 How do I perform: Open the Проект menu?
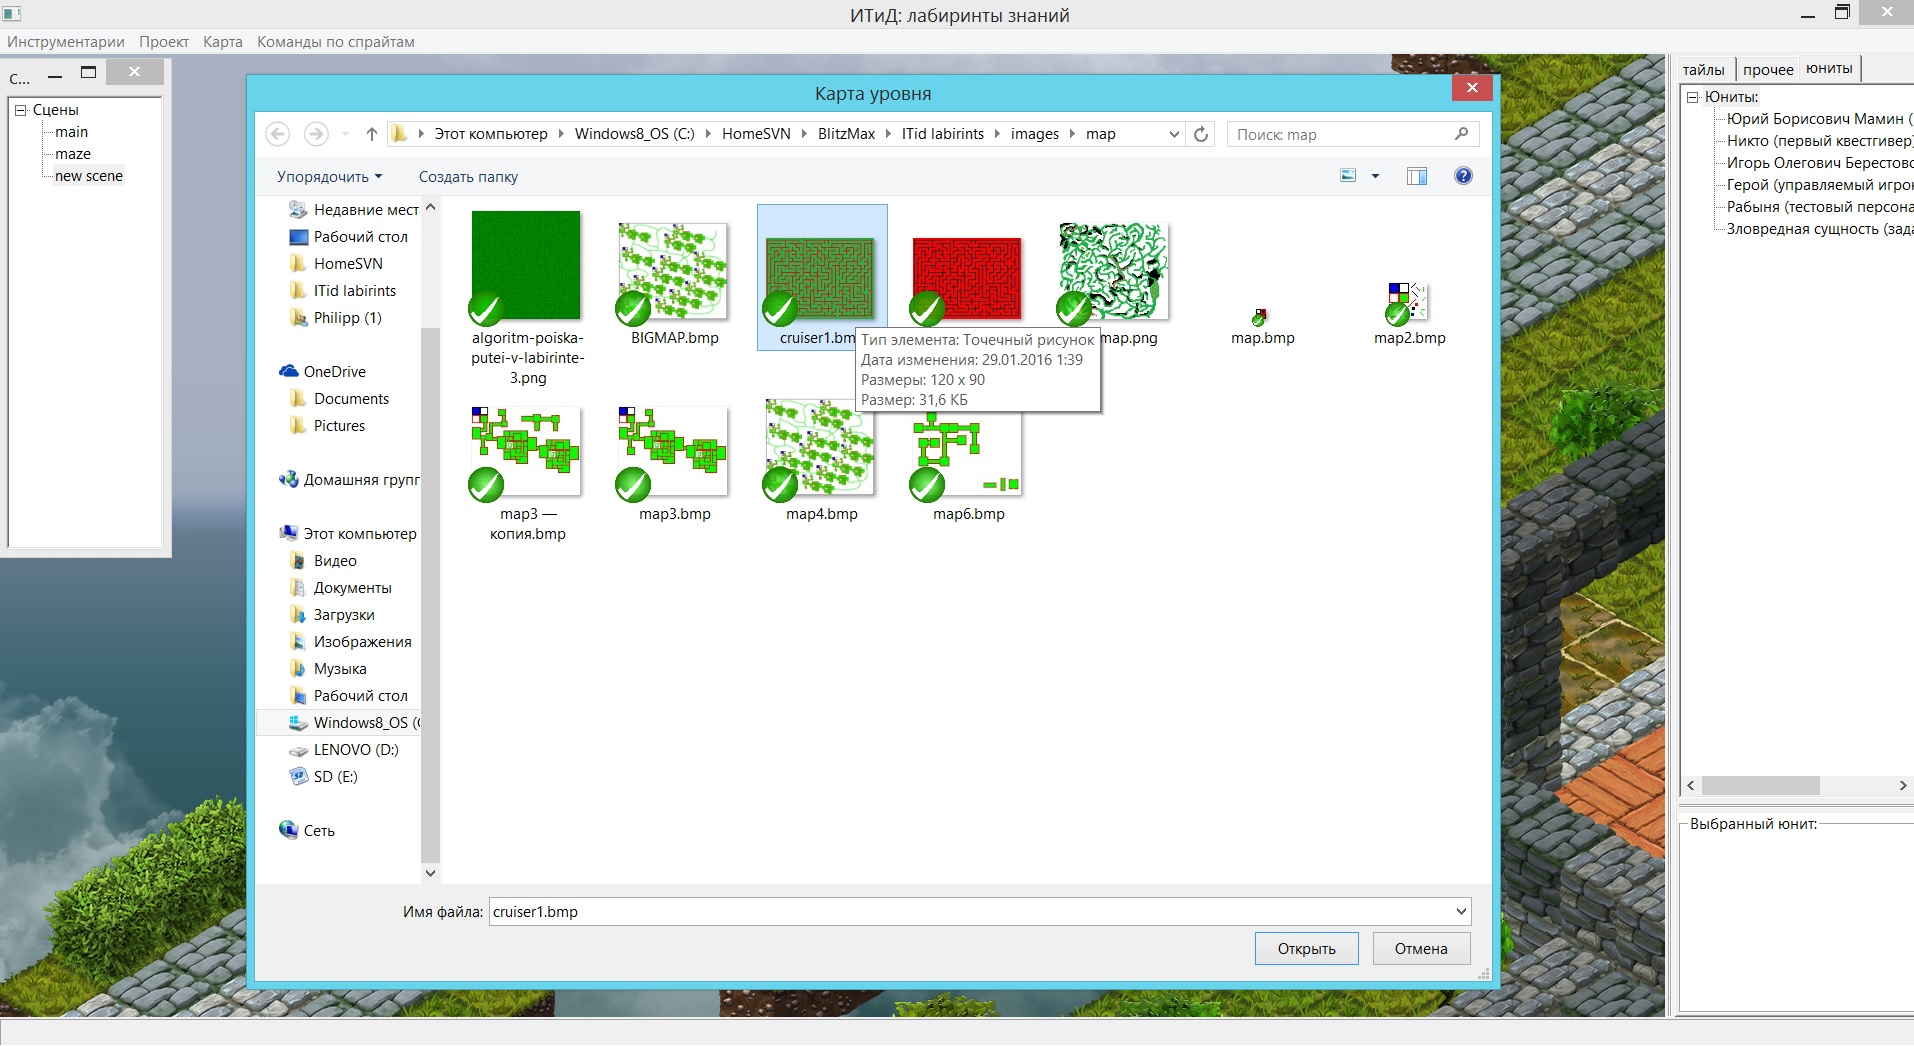pyautogui.click(x=164, y=42)
